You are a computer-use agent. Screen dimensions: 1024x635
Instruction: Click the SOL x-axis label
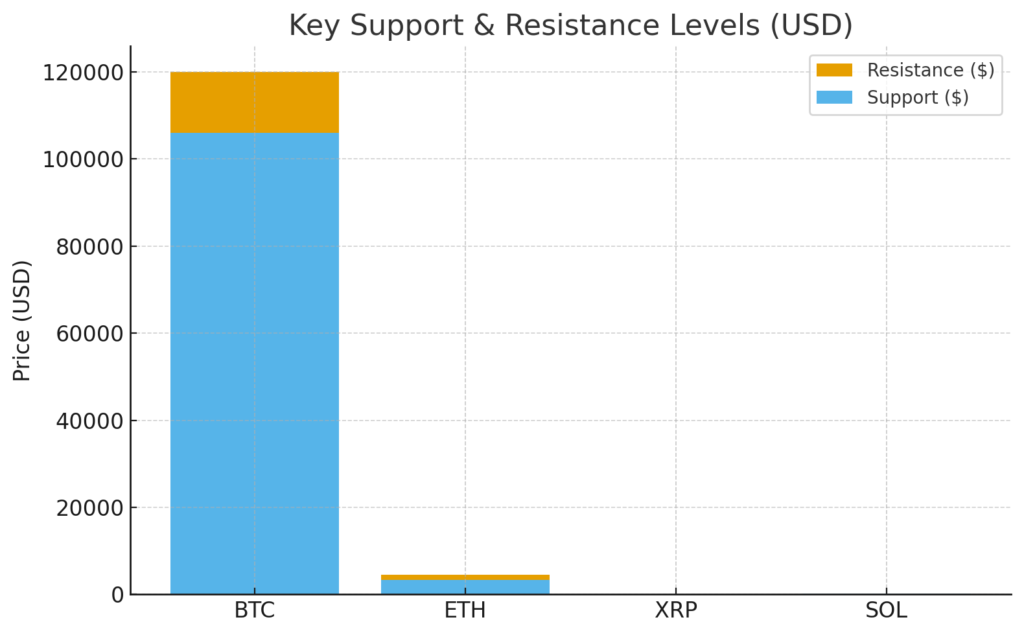[886, 610]
